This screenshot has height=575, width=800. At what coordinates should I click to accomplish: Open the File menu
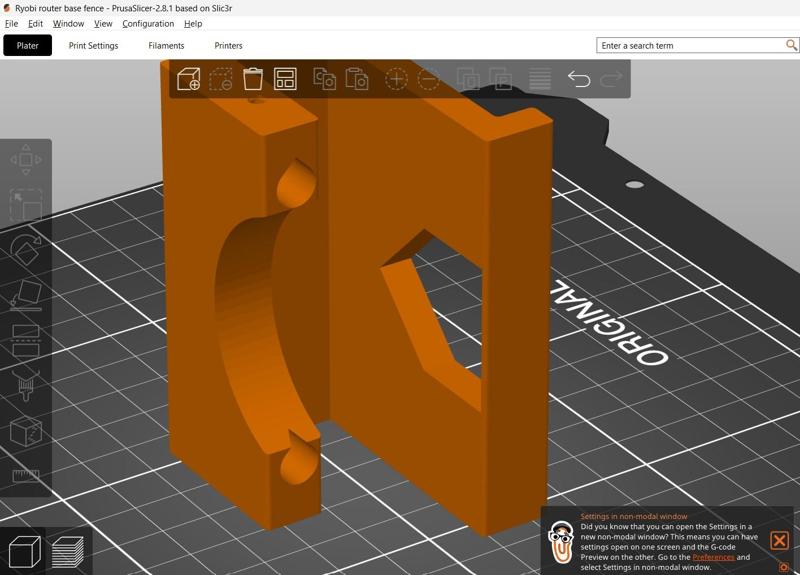point(11,23)
